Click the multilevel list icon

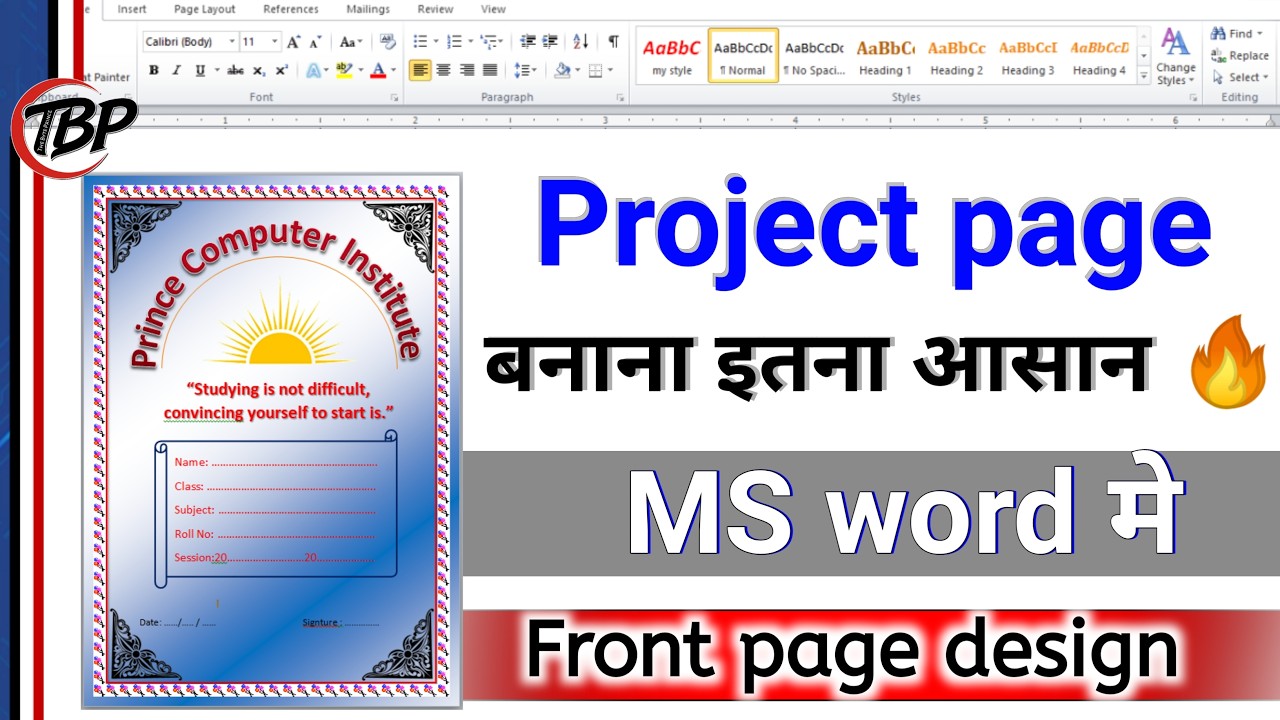(488, 42)
